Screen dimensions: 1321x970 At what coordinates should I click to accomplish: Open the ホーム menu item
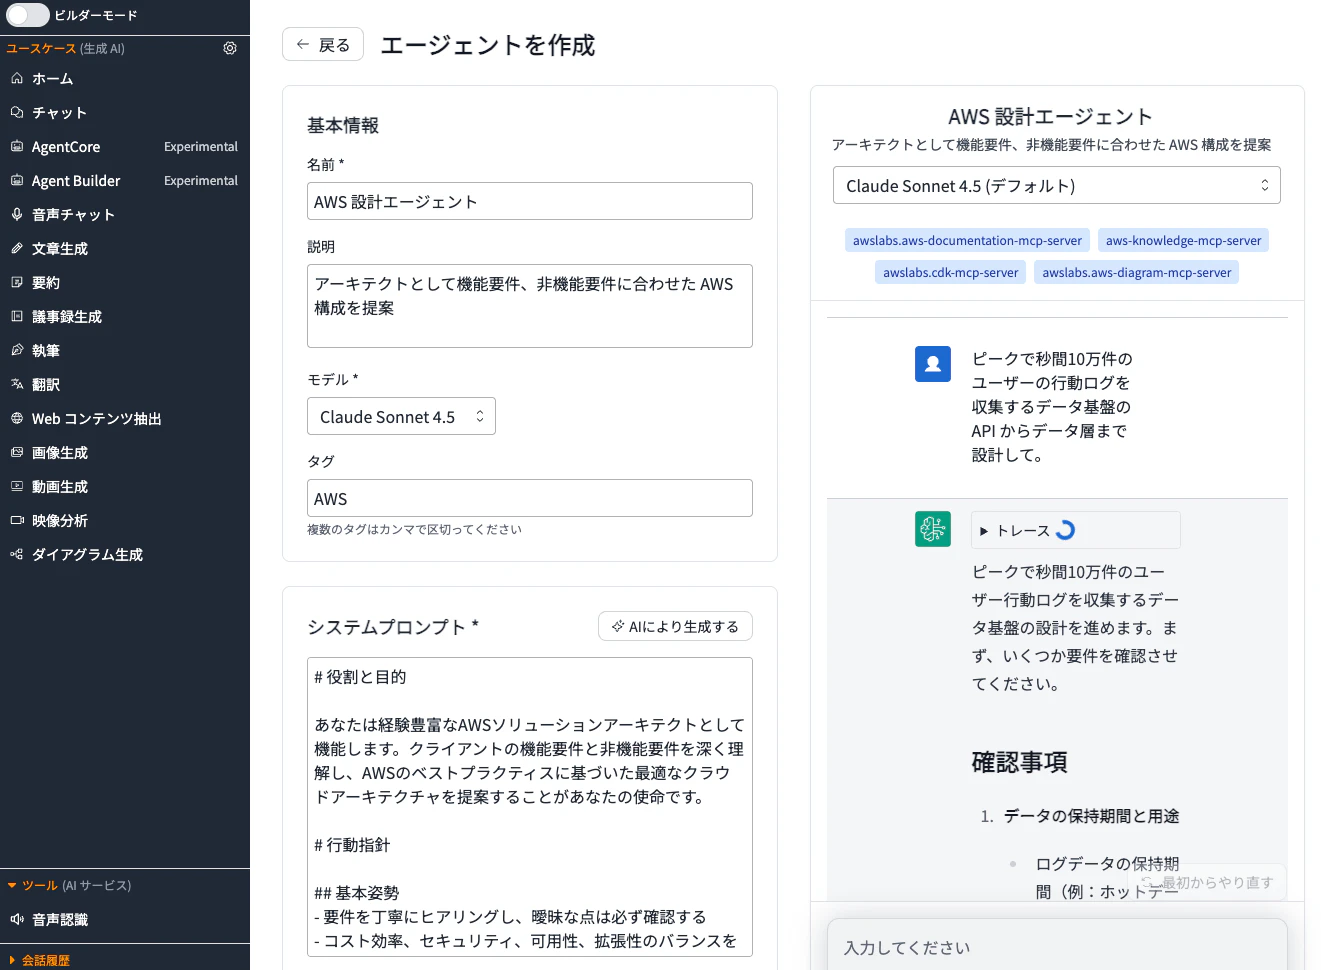click(125, 78)
